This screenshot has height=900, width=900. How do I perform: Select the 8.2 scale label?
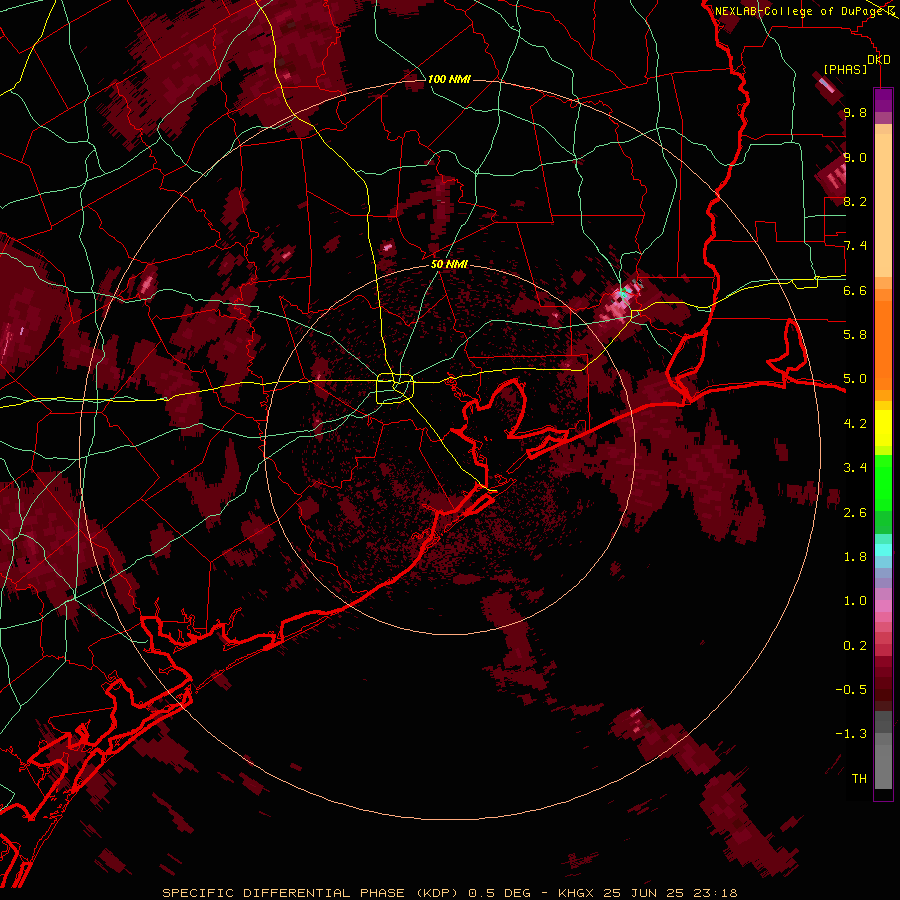(x=855, y=201)
